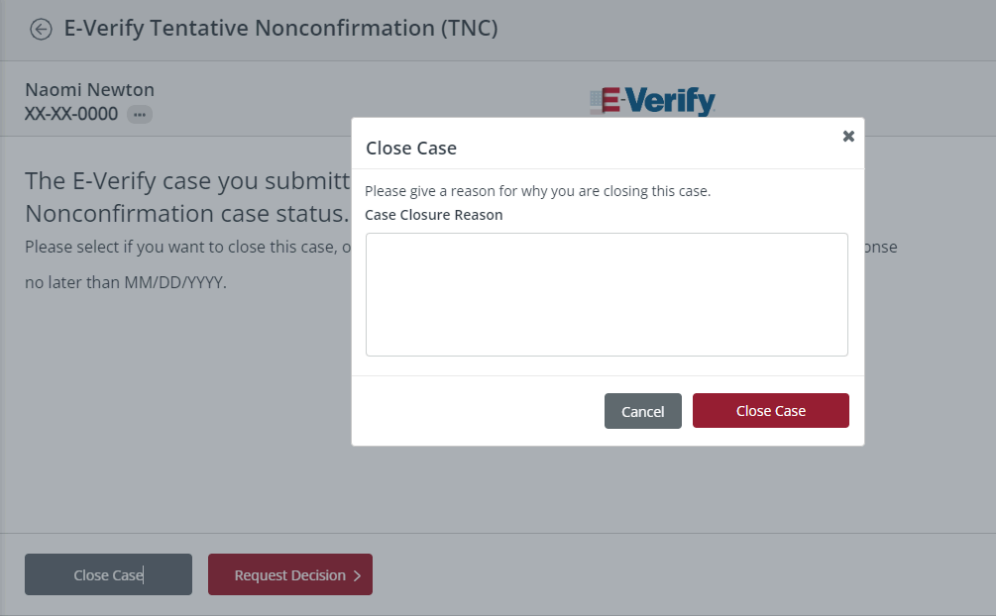
Task: Click the circled left-arrow in the page header
Action: click(x=40, y=29)
